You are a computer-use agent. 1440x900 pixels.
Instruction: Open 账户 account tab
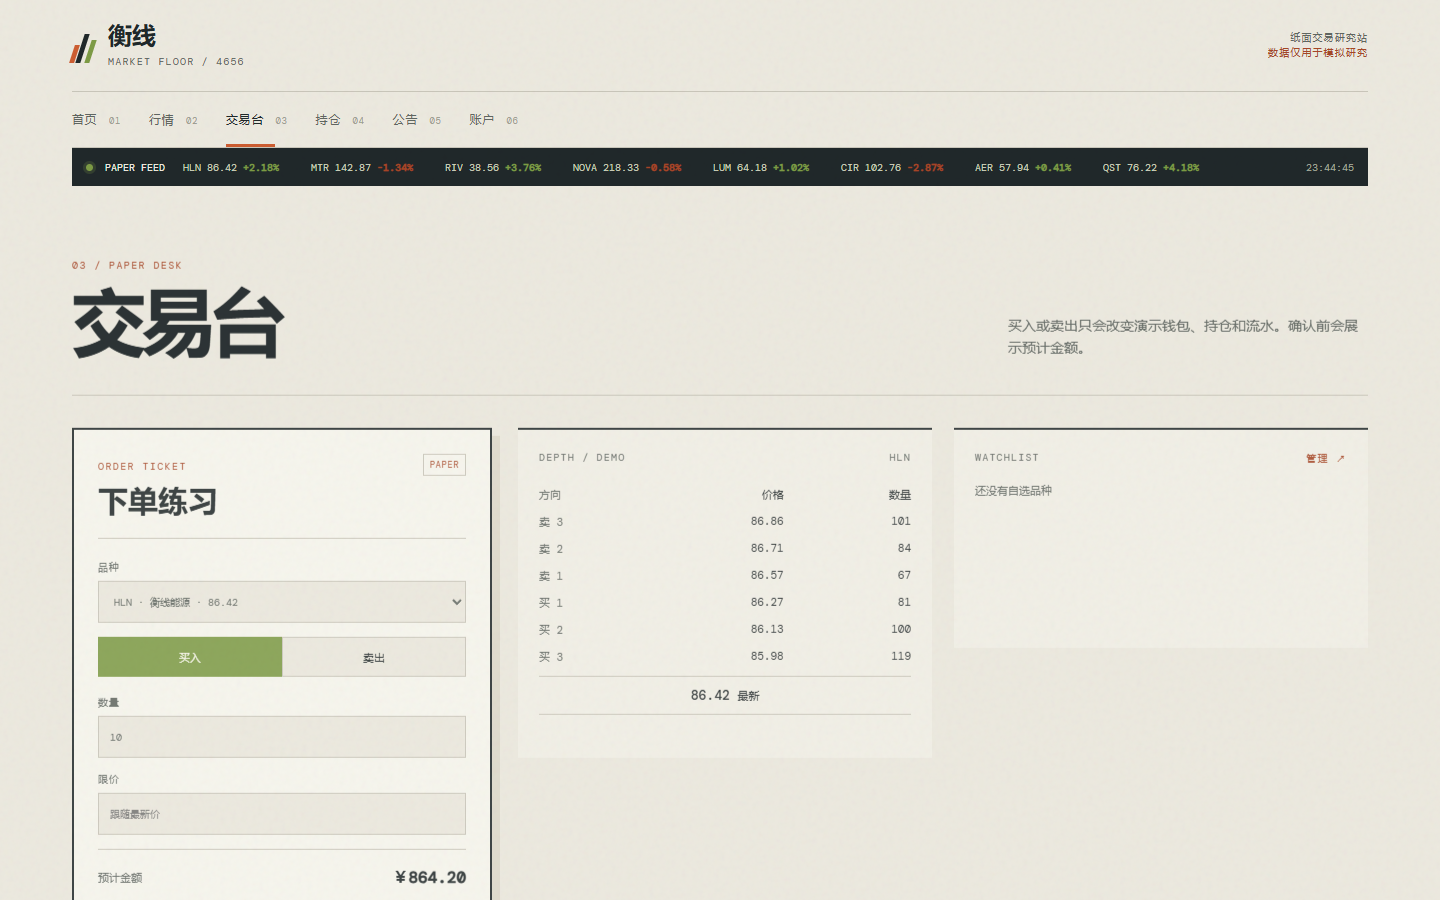click(x=493, y=120)
